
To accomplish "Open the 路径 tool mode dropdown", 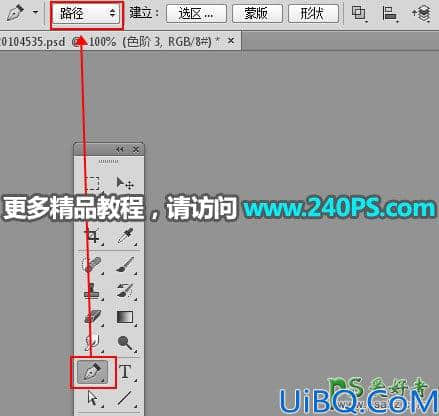I will tap(86, 14).
